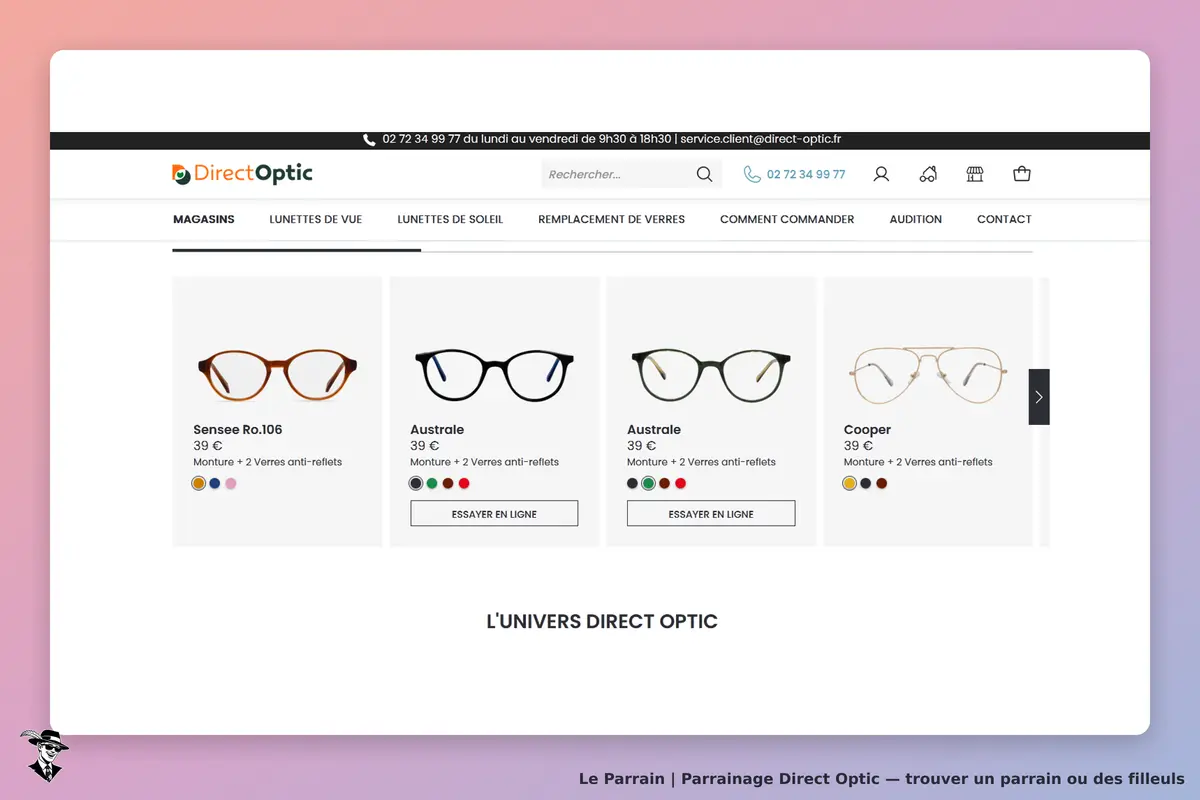This screenshot has width=1200, height=800.
Task: Click the L'UNIVERS DIRECT OPTIC heading
Action: click(x=602, y=621)
